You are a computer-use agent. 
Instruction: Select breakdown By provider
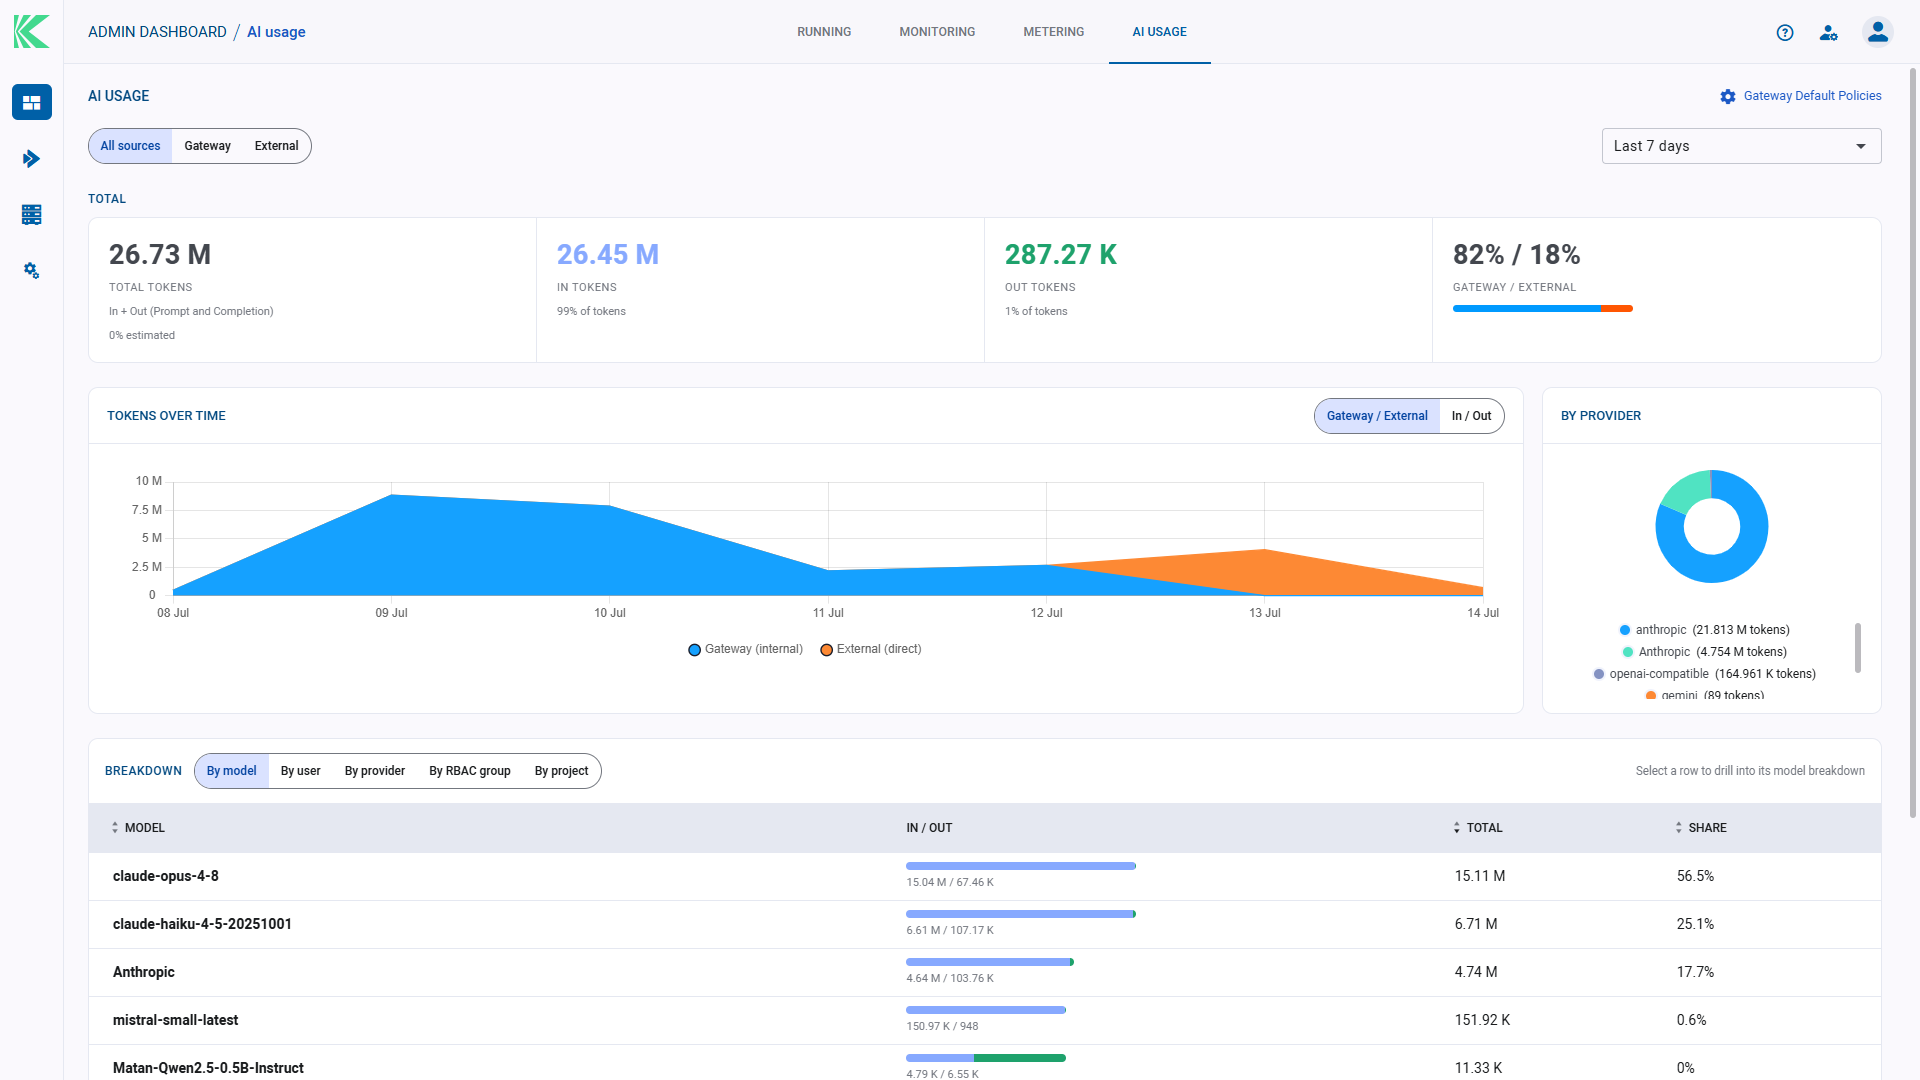click(x=375, y=771)
